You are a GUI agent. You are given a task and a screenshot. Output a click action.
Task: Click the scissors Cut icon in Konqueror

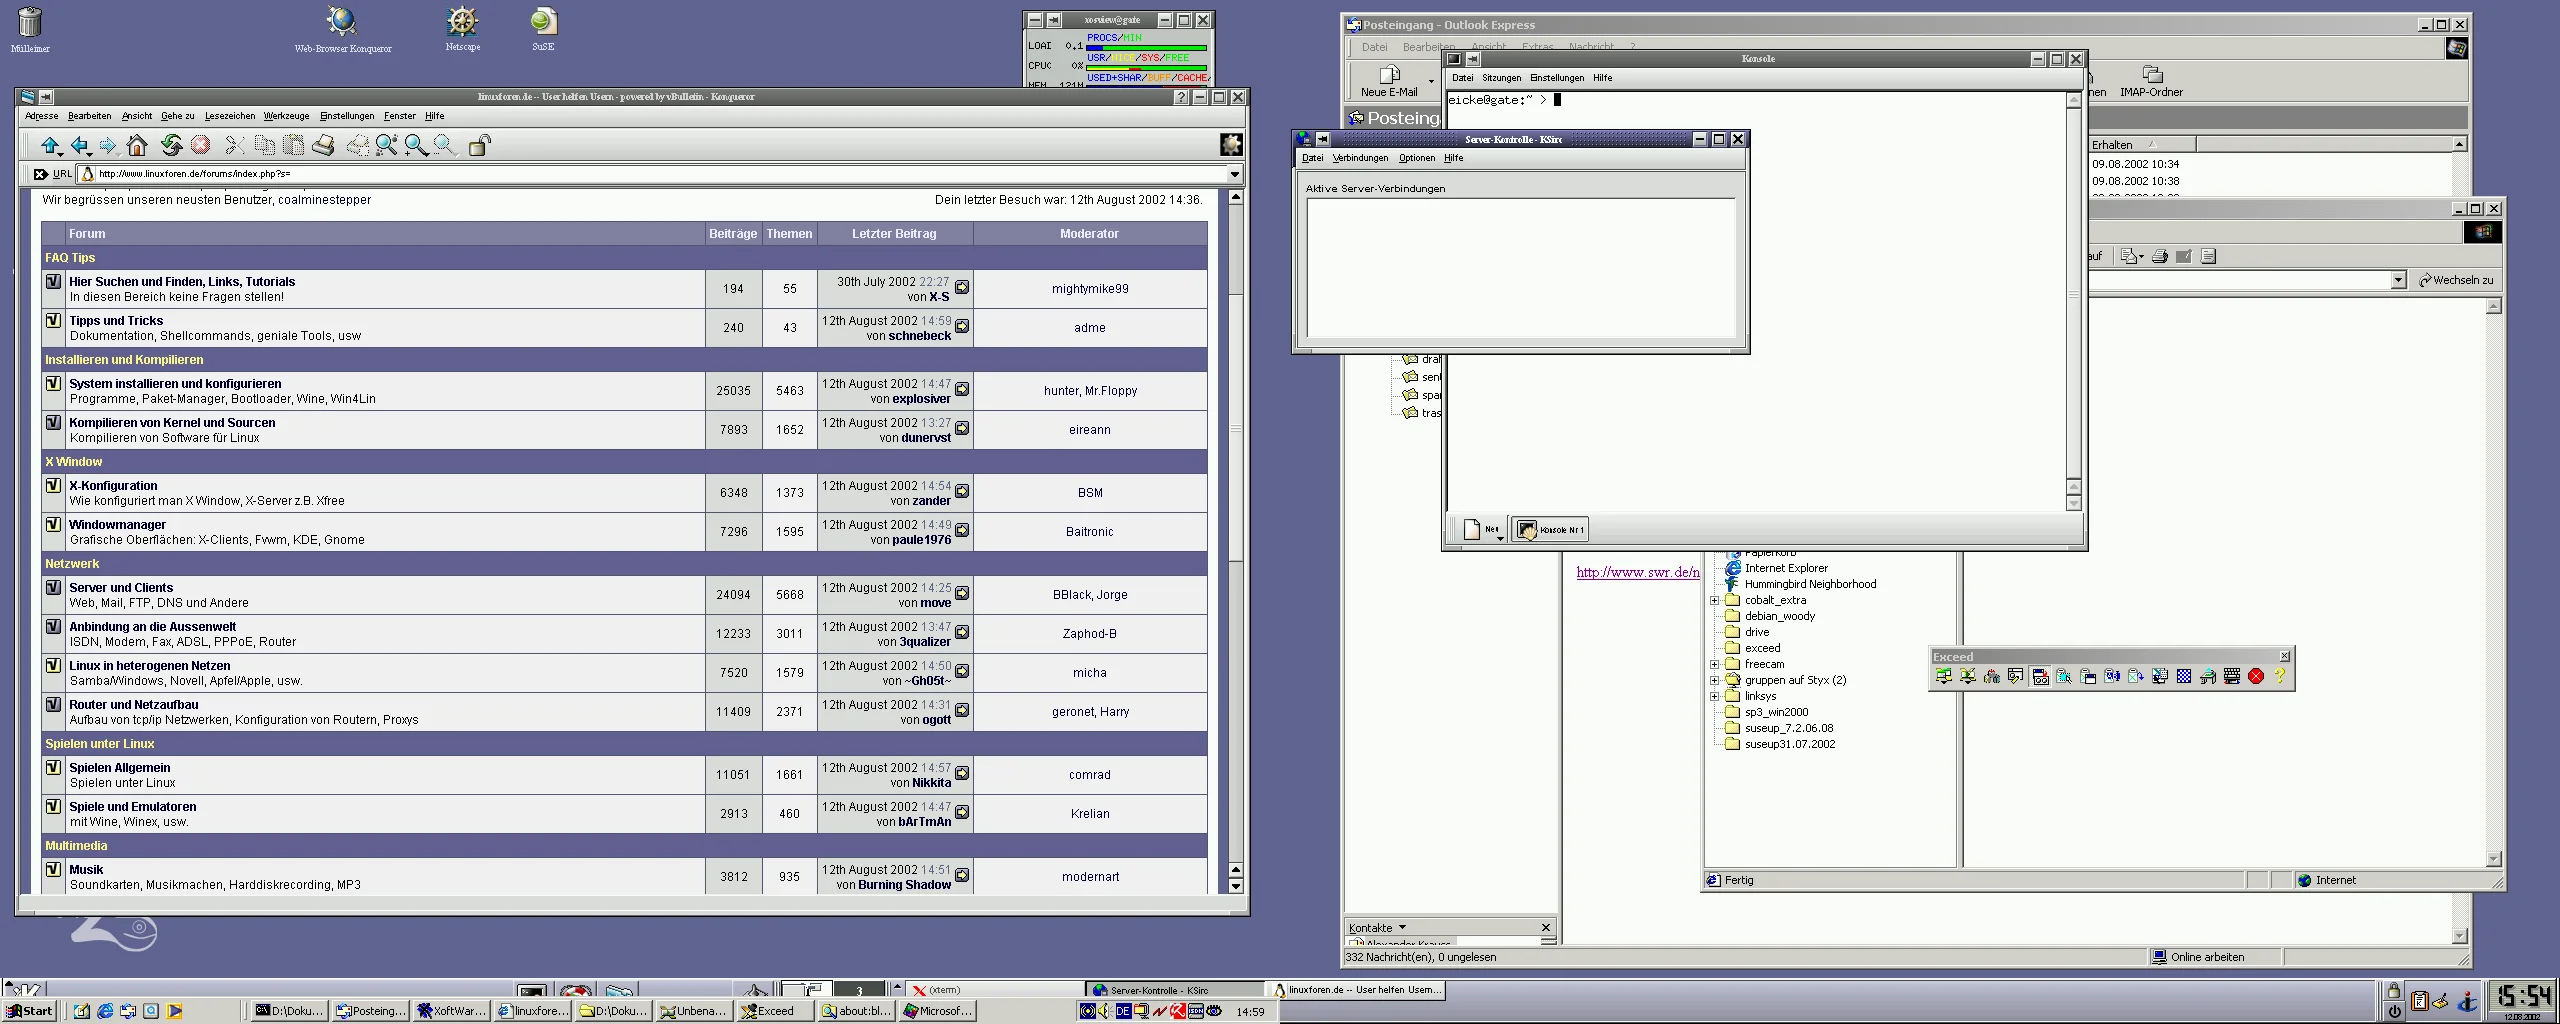pyautogui.click(x=235, y=146)
